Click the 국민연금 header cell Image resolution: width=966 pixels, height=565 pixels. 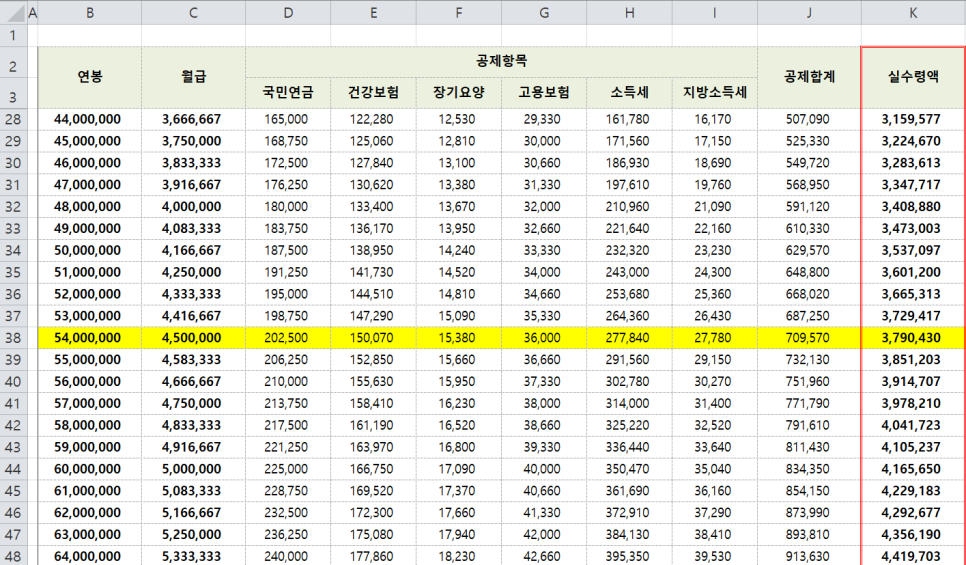click(288, 92)
